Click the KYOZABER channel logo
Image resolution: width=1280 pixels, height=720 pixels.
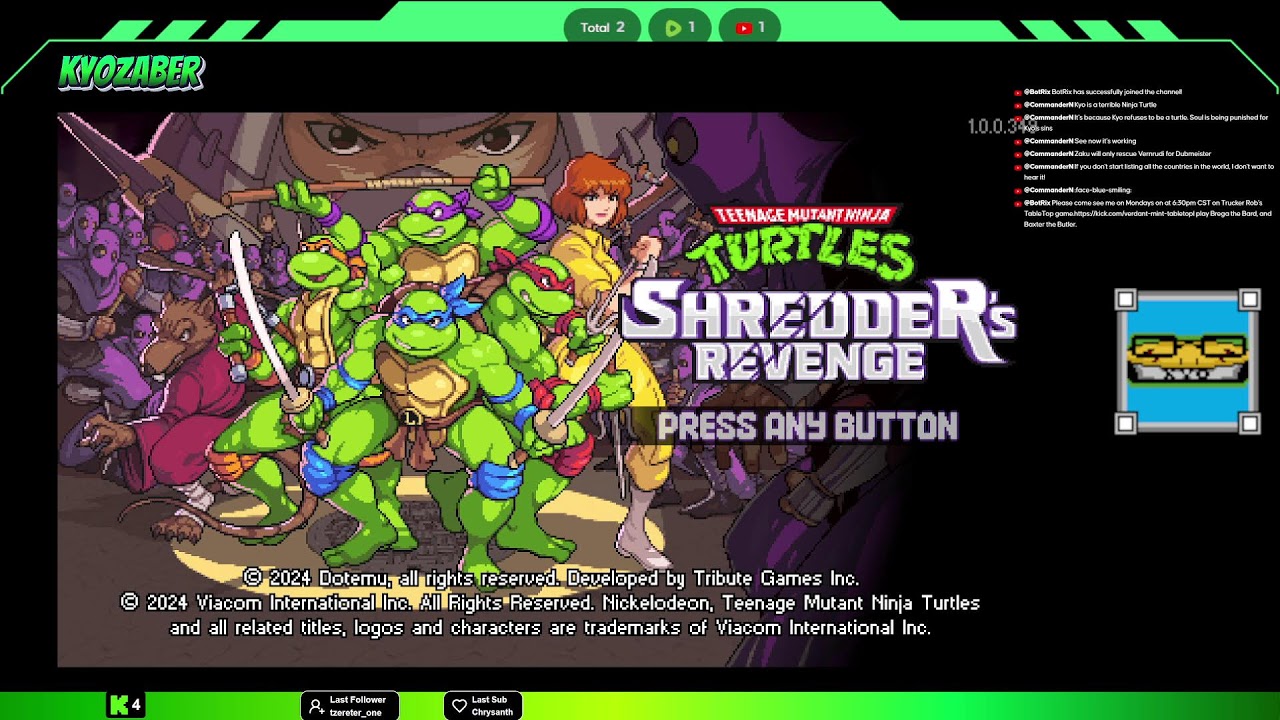131,72
